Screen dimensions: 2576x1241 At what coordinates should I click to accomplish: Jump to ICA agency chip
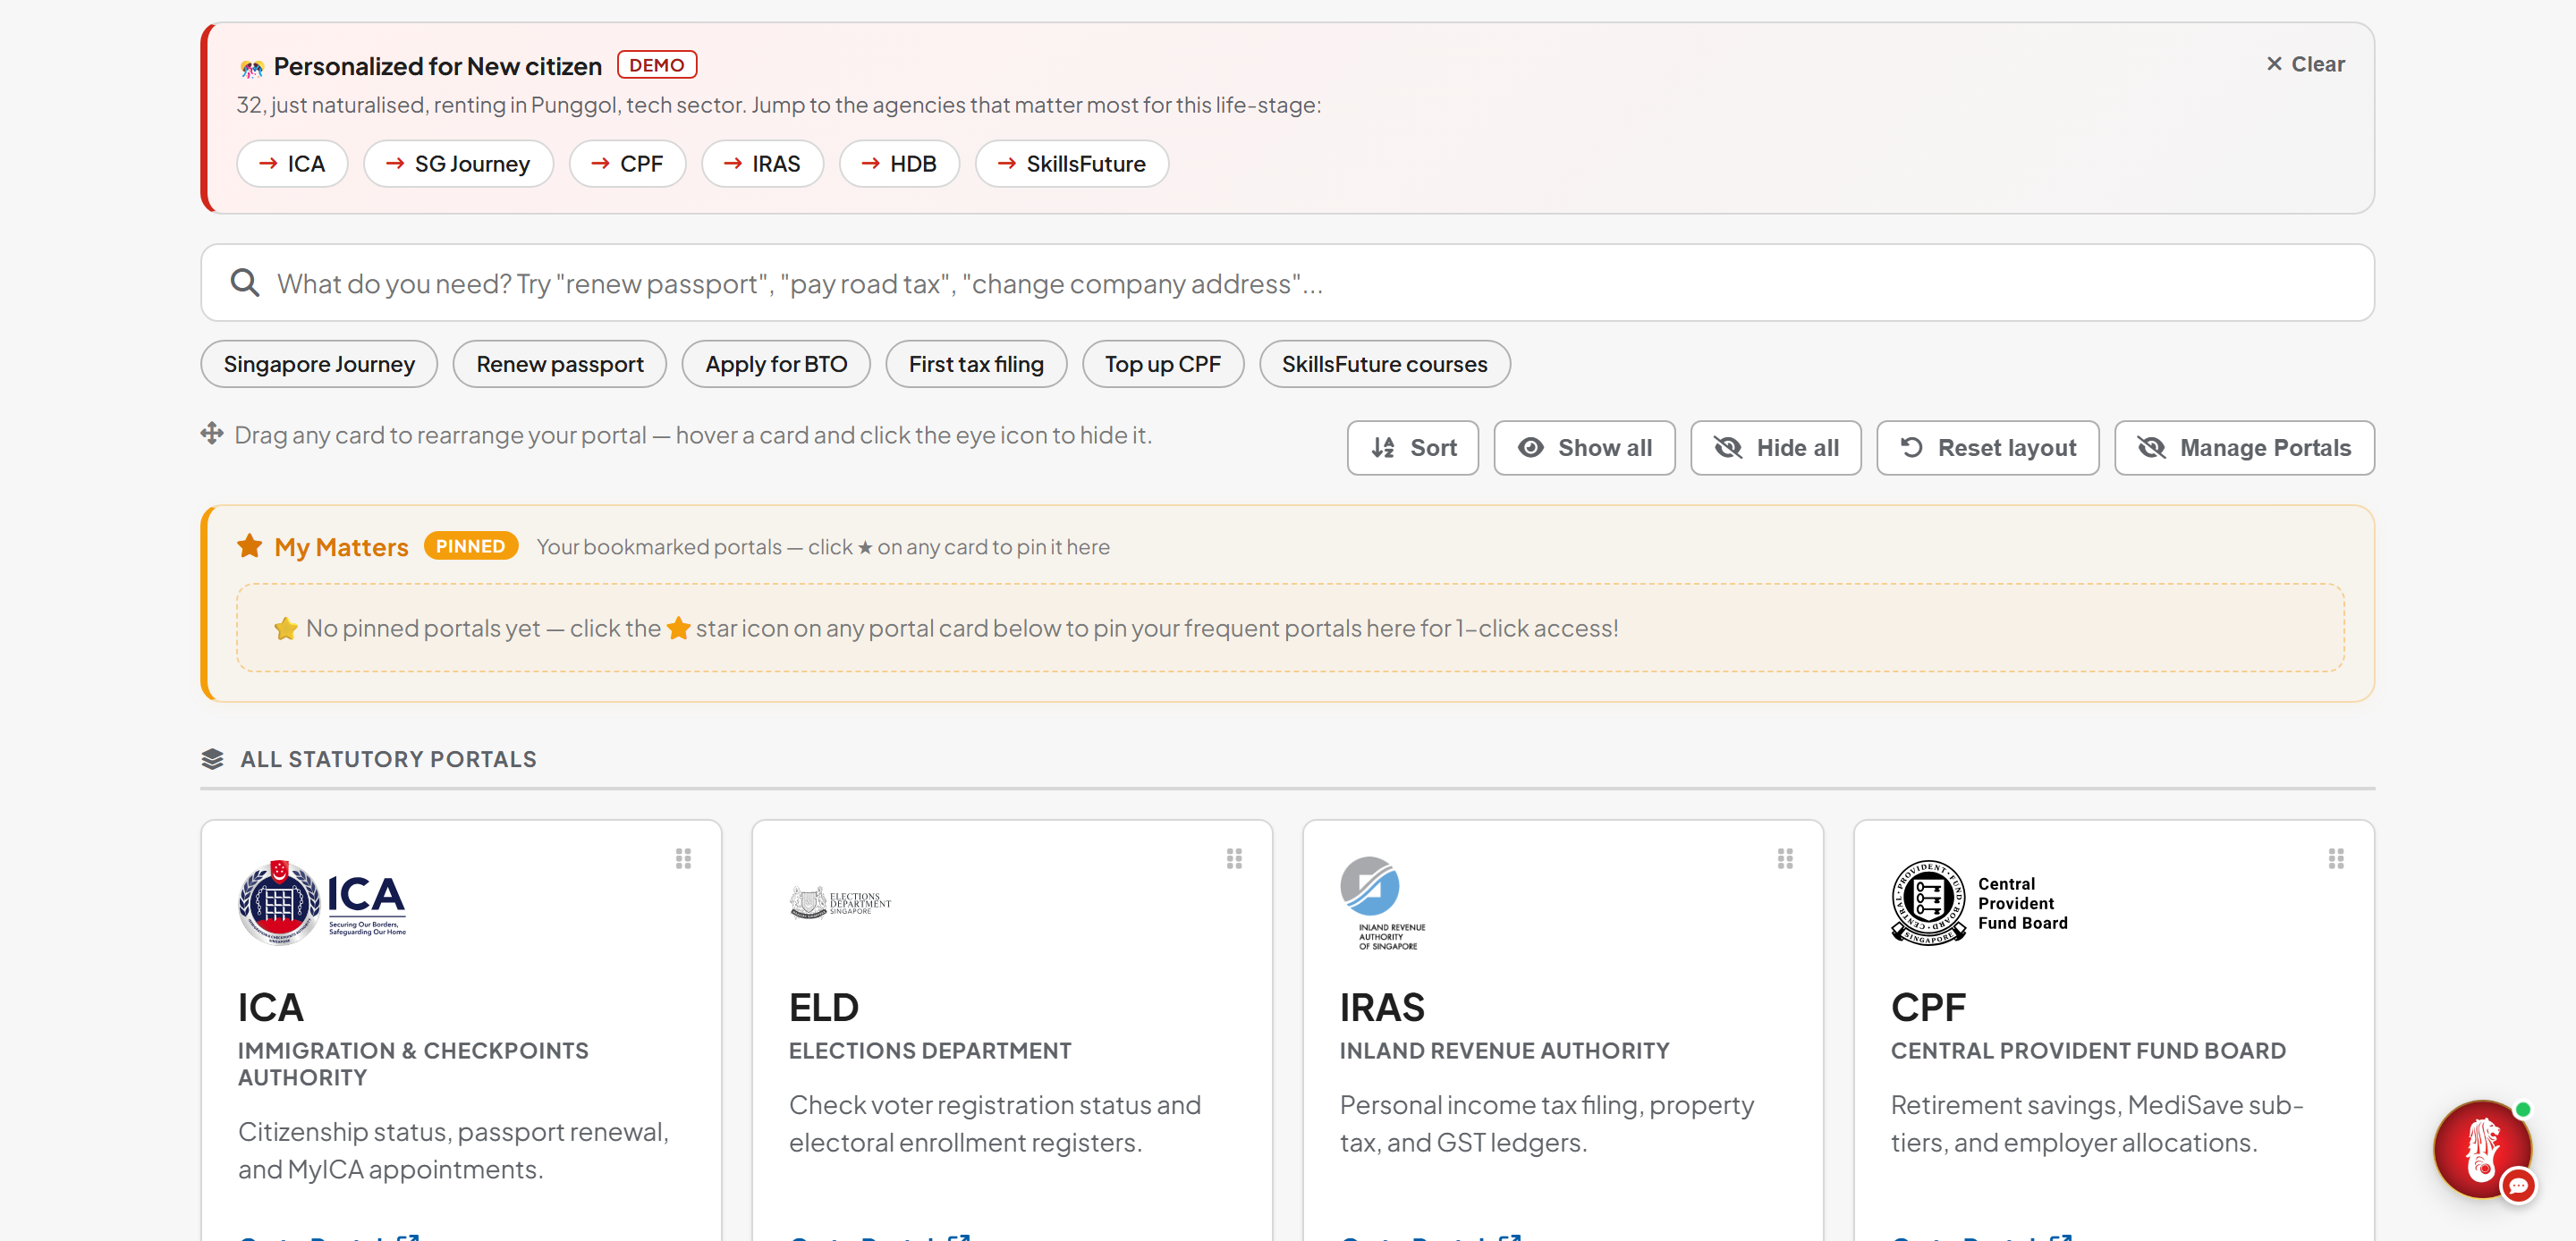(x=292, y=164)
